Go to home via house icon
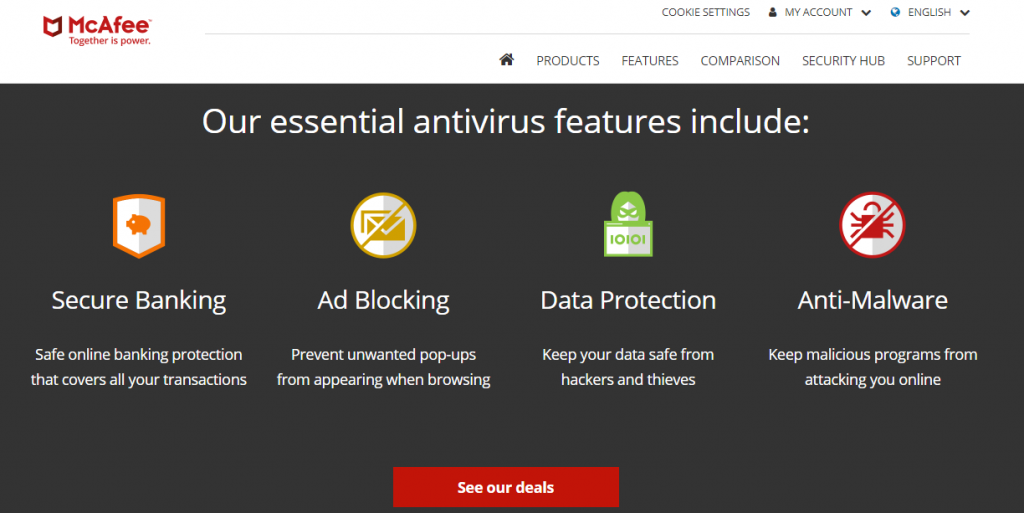This screenshot has width=1024, height=513. tap(507, 60)
